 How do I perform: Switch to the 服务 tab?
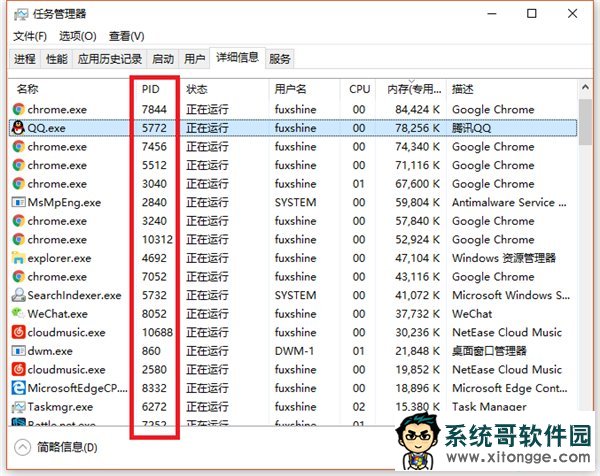tap(279, 59)
